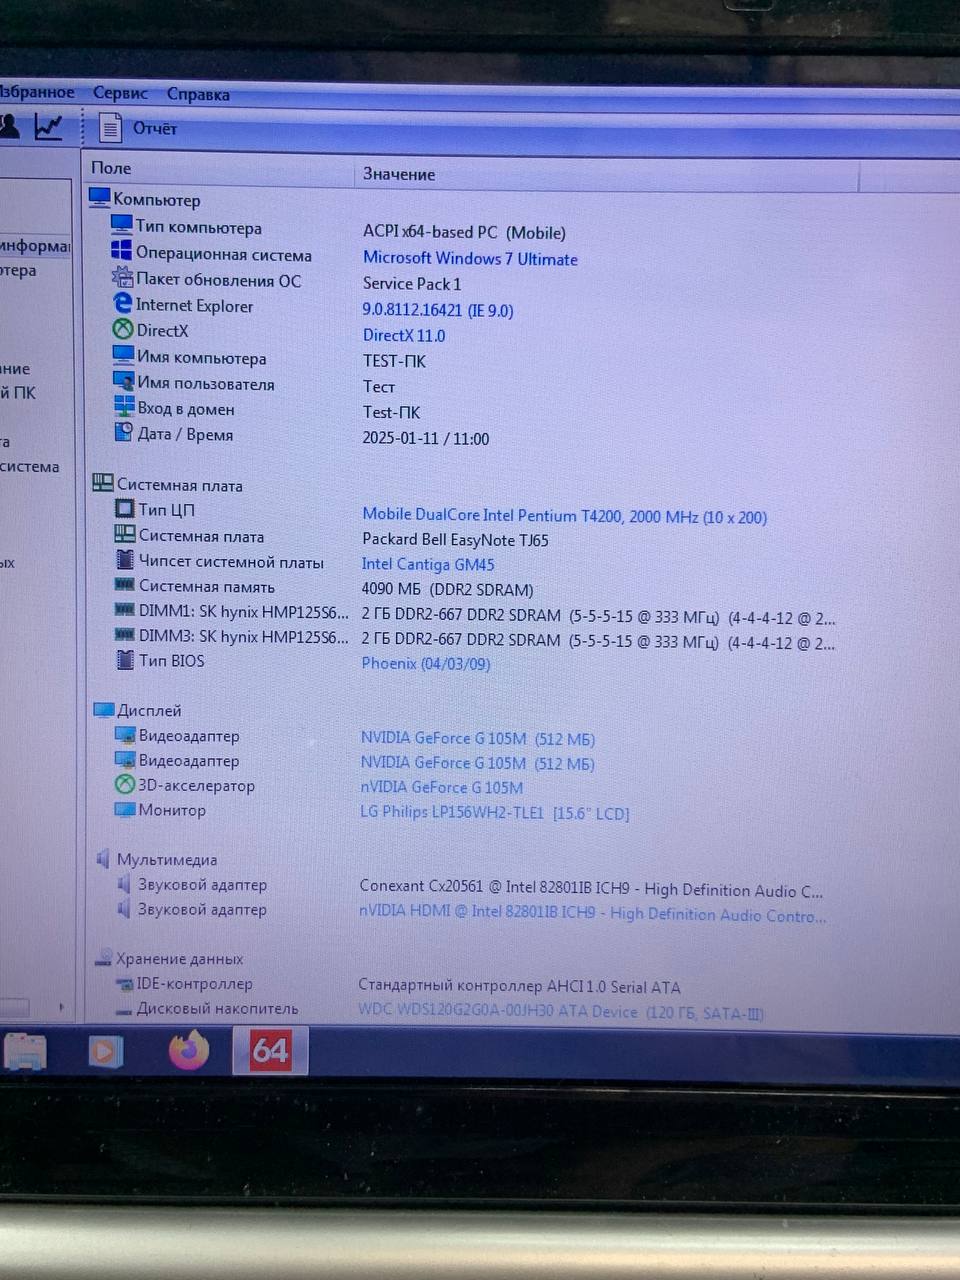Viewport: 960px width, 1280px height.
Task: Click the Дисплей section icon
Action: 104,710
